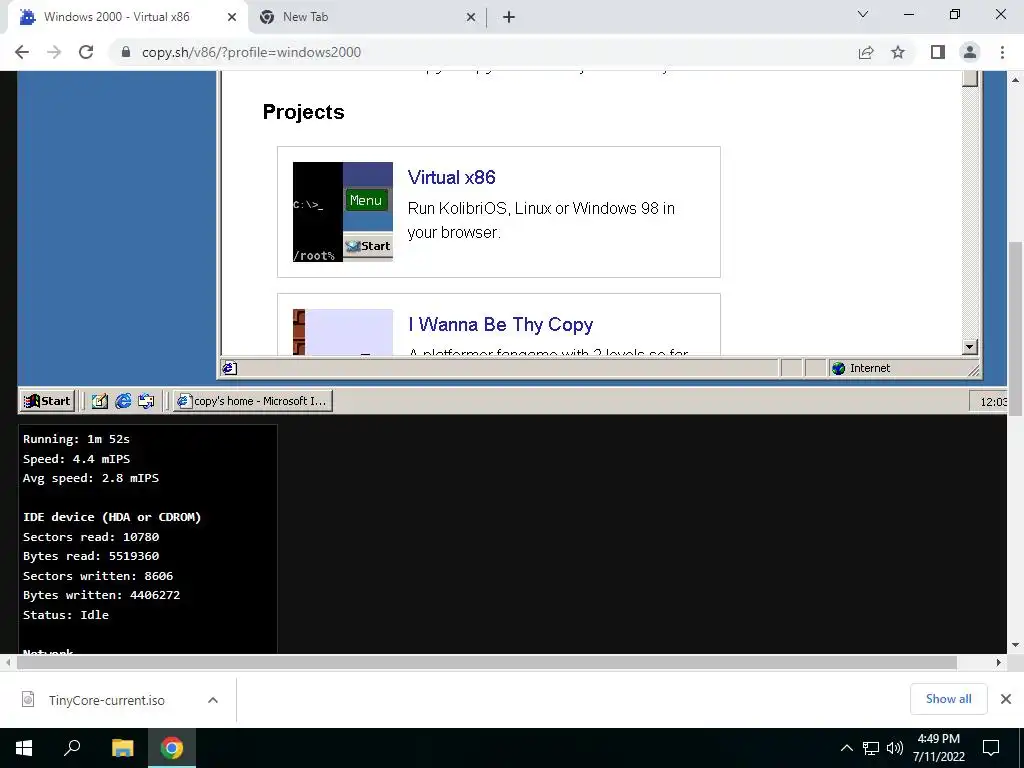
Task: Click the Sectors read: 10780 text
Action: (x=91, y=537)
